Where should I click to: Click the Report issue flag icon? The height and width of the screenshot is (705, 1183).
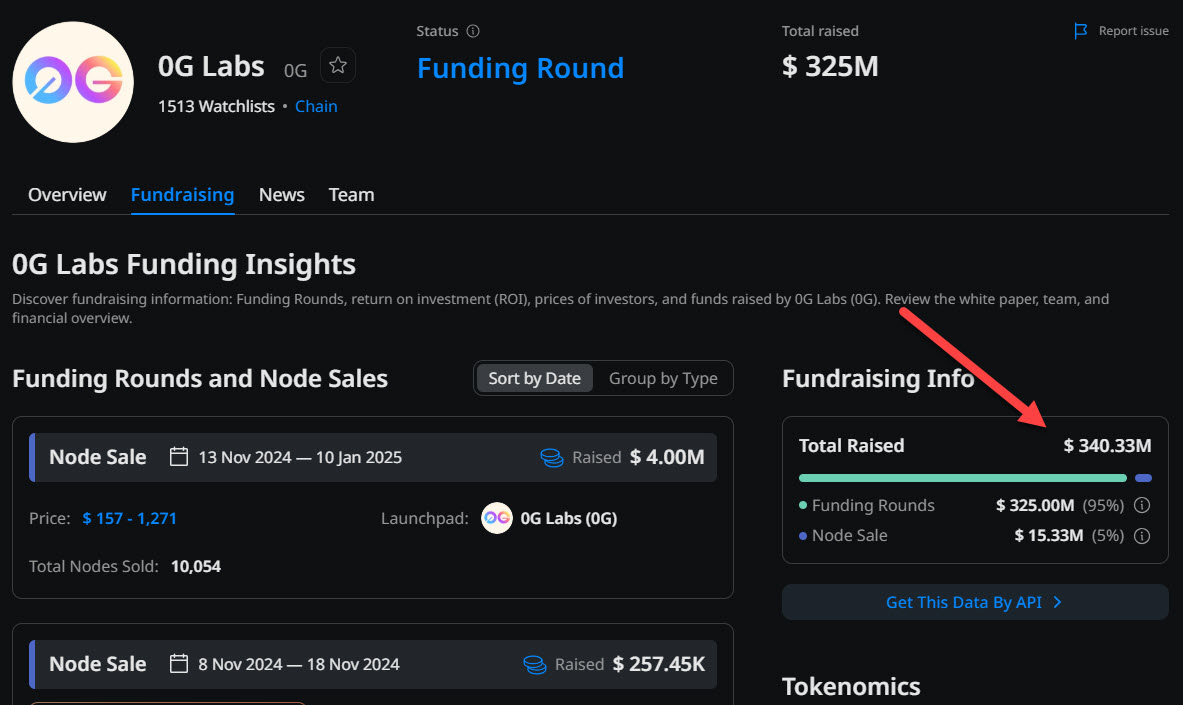point(1080,31)
